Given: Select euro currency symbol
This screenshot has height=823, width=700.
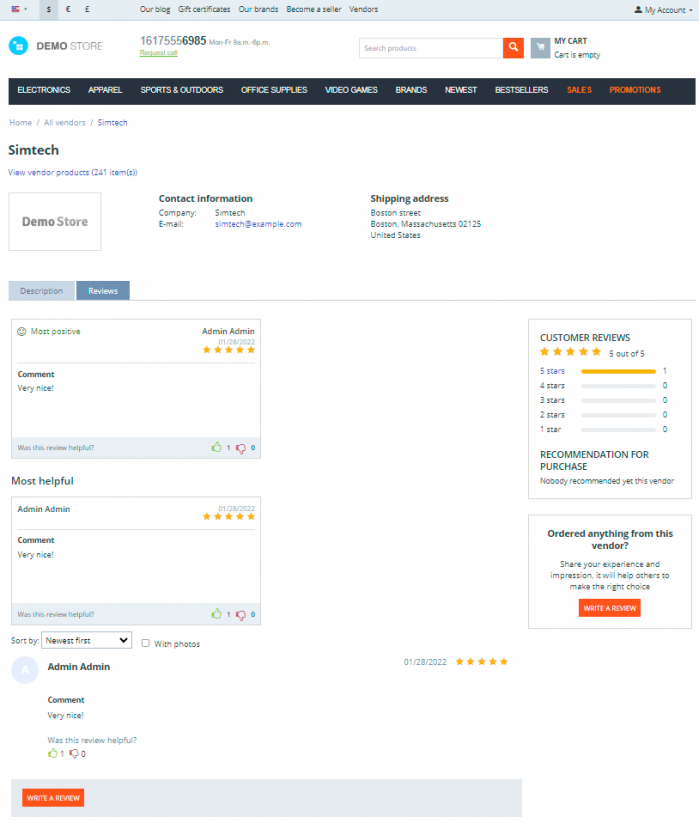Looking at the screenshot, I should click(x=68, y=9).
